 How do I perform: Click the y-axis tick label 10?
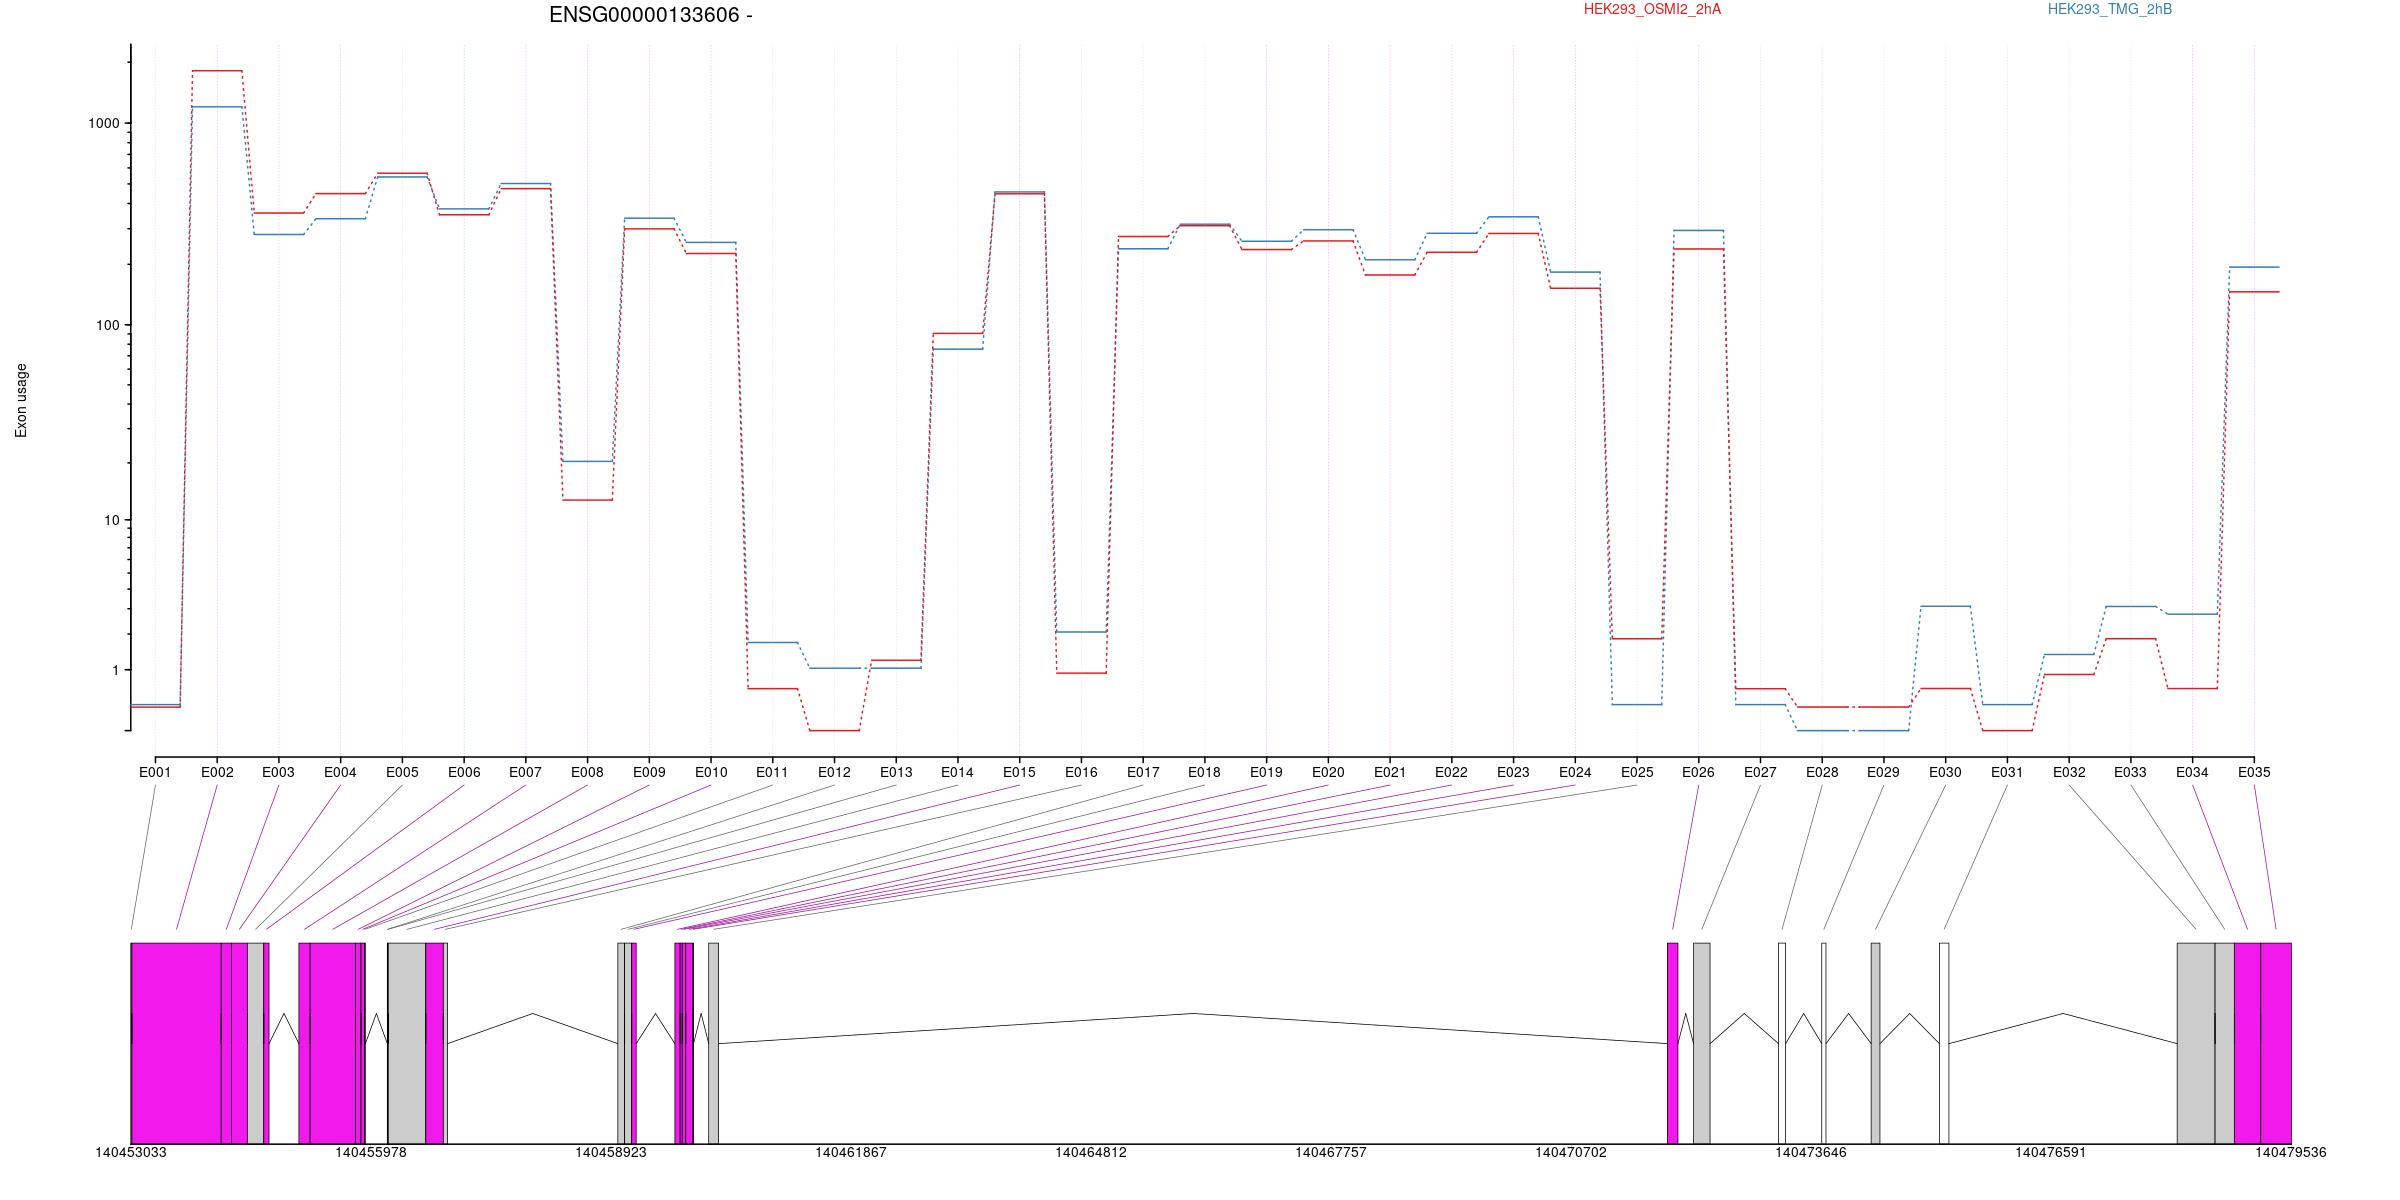[112, 520]
